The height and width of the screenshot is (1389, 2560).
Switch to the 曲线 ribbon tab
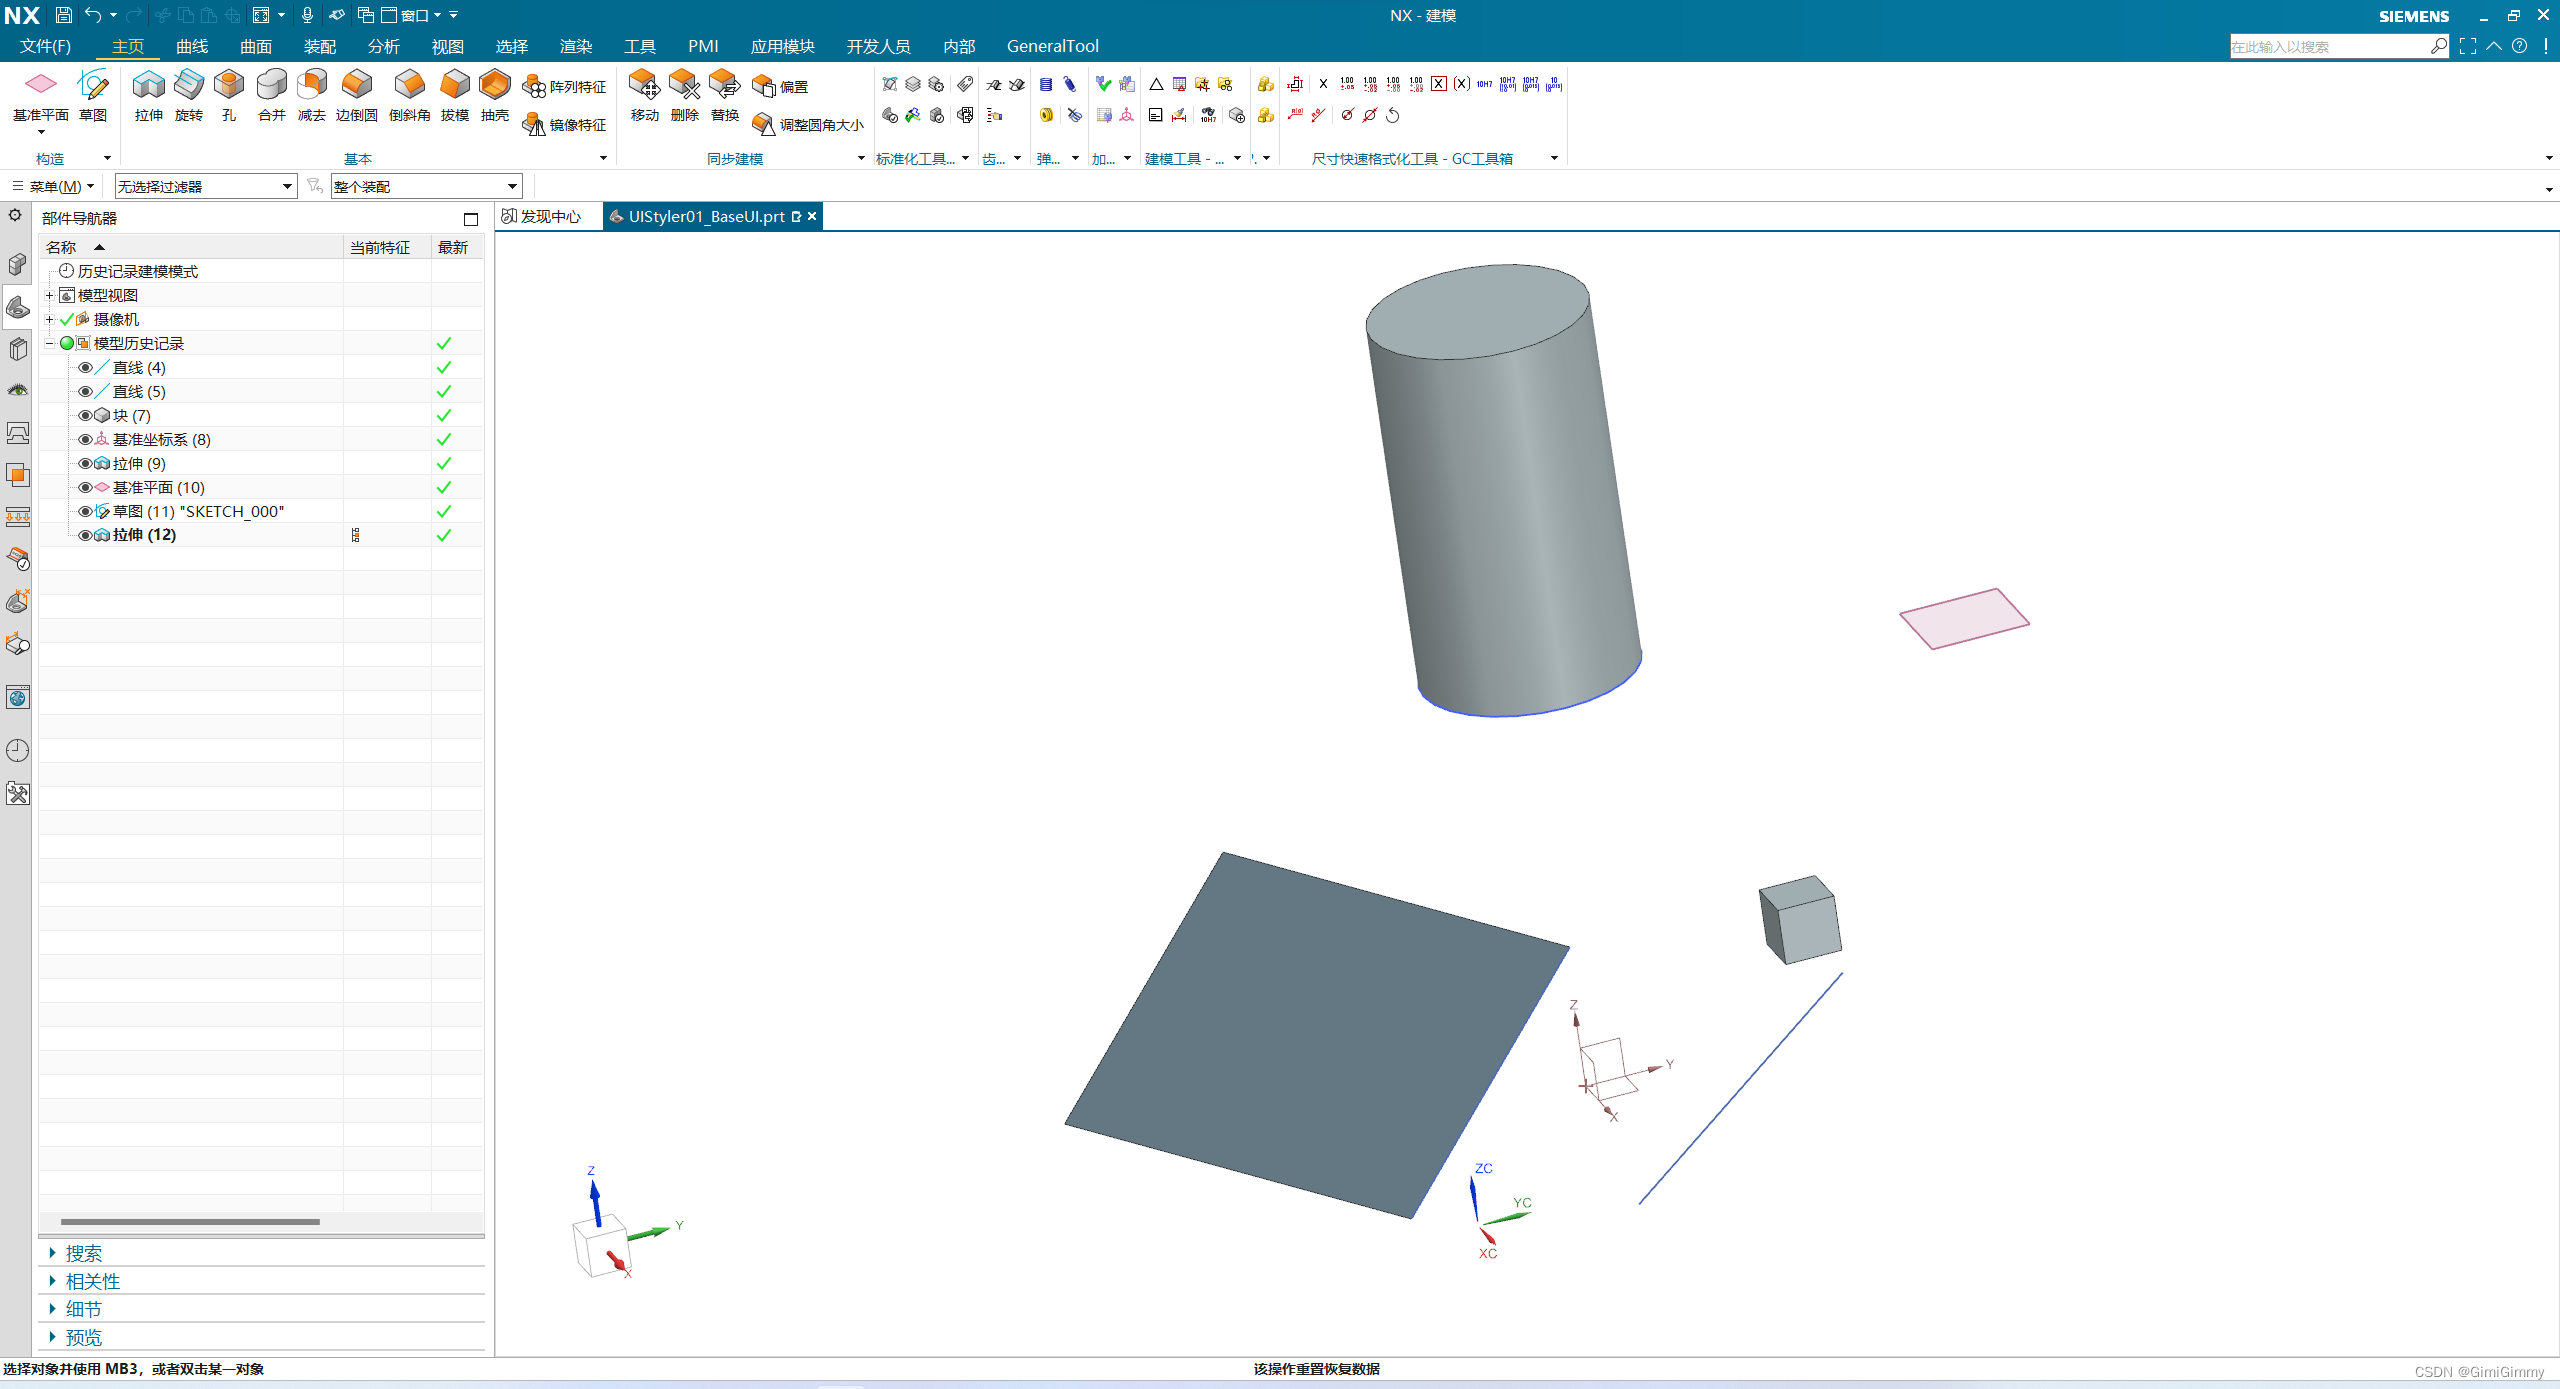192,46
